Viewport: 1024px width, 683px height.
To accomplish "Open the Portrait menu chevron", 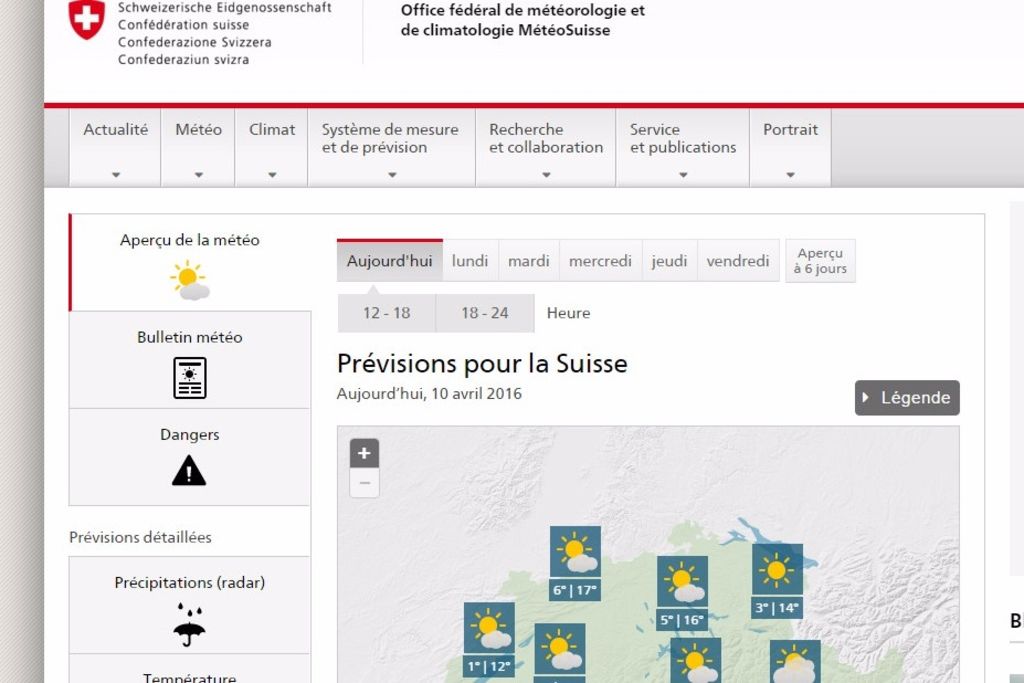I will pos(790,173).
